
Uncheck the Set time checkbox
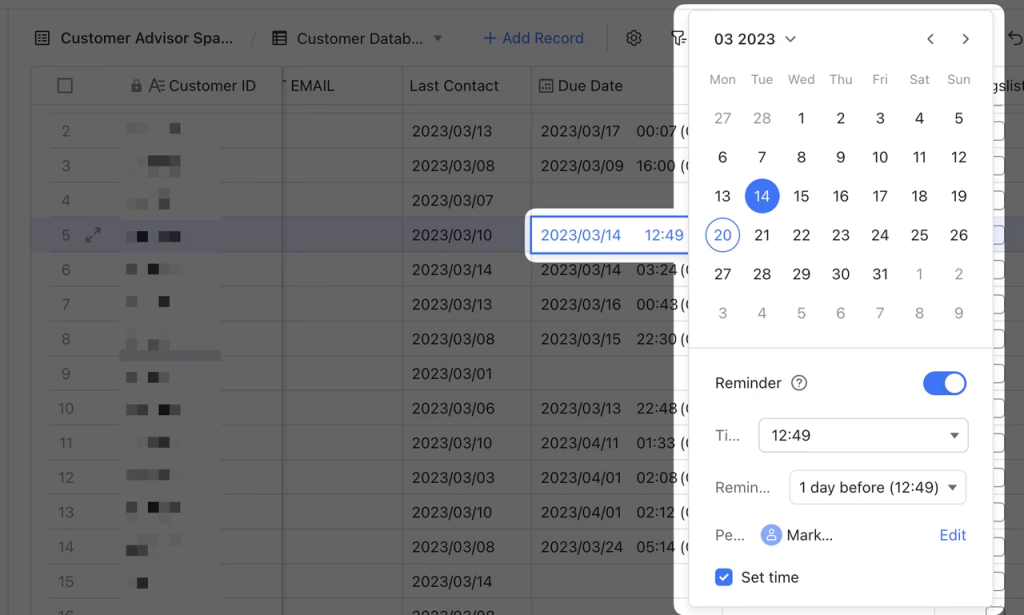[724, 577]
